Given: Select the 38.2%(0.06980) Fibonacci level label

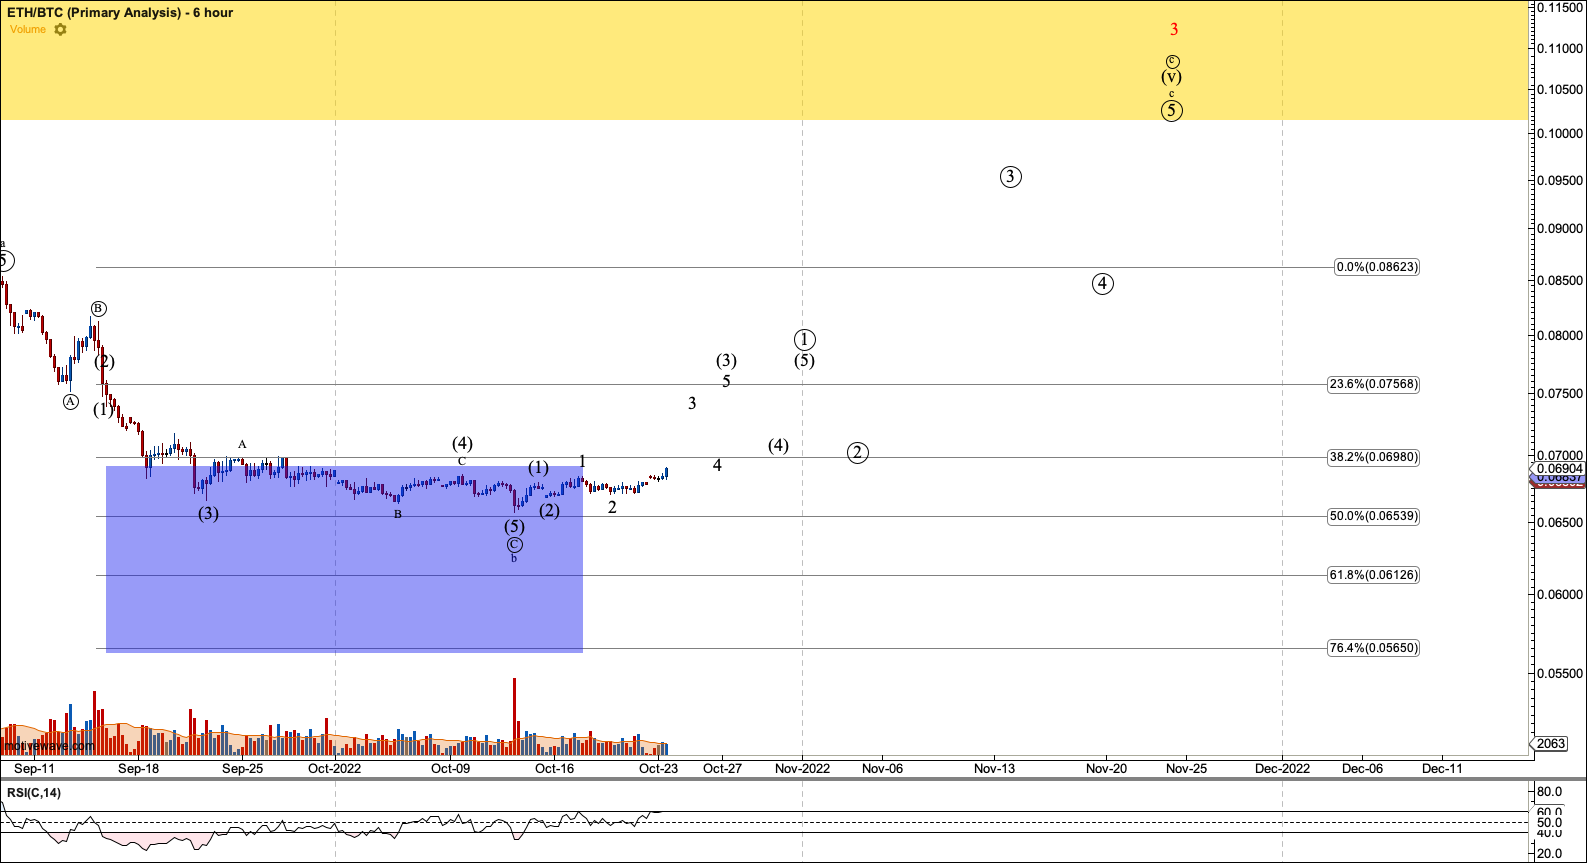Looking at the screenshot, I should tap(1373, 457).
